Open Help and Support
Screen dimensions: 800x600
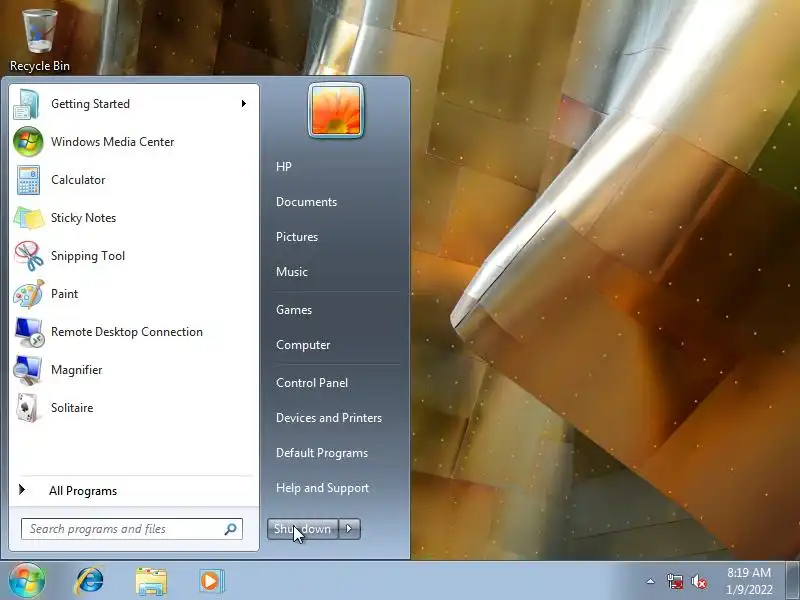click(322, 488)
